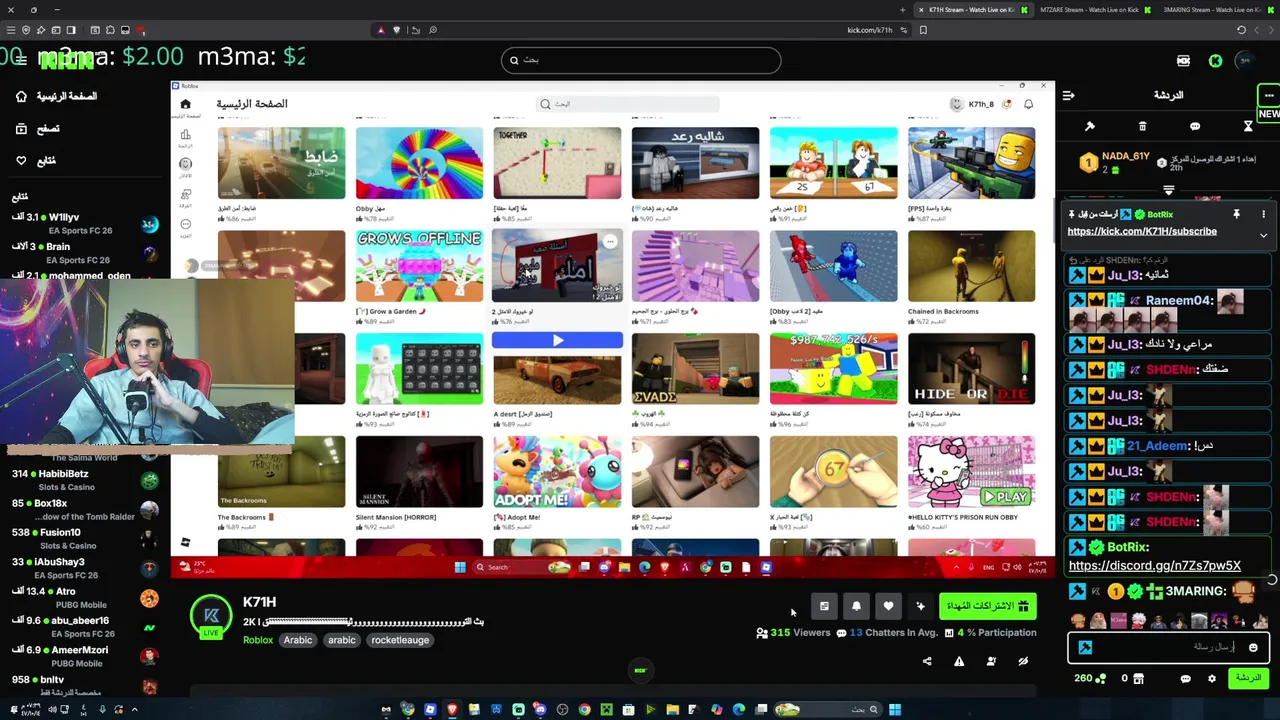The width and height of the screenshot is (1280, 720).
Task: Click the notification bell button under stream
Action: click(856, 606)
